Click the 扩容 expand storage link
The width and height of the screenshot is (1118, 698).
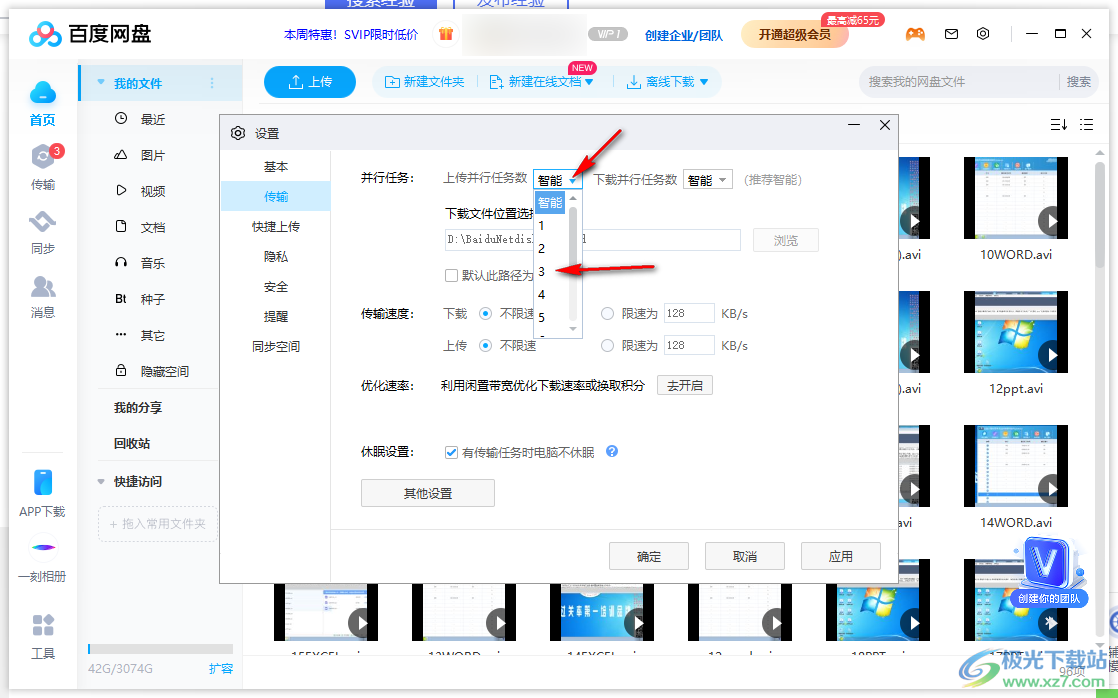[x=221, y=669]
